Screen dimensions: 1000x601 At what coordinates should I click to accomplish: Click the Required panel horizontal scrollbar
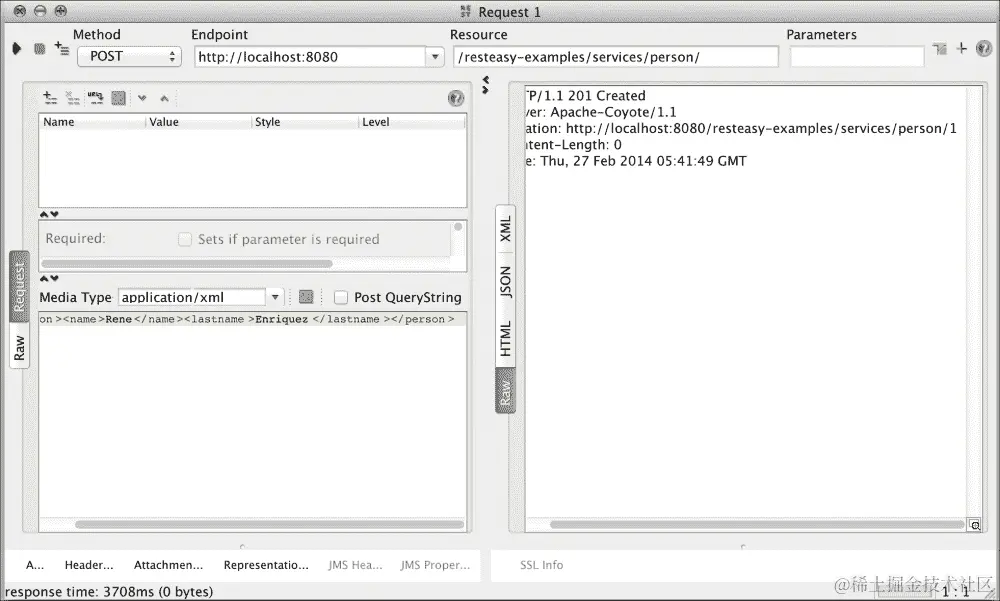click(187, 263)
